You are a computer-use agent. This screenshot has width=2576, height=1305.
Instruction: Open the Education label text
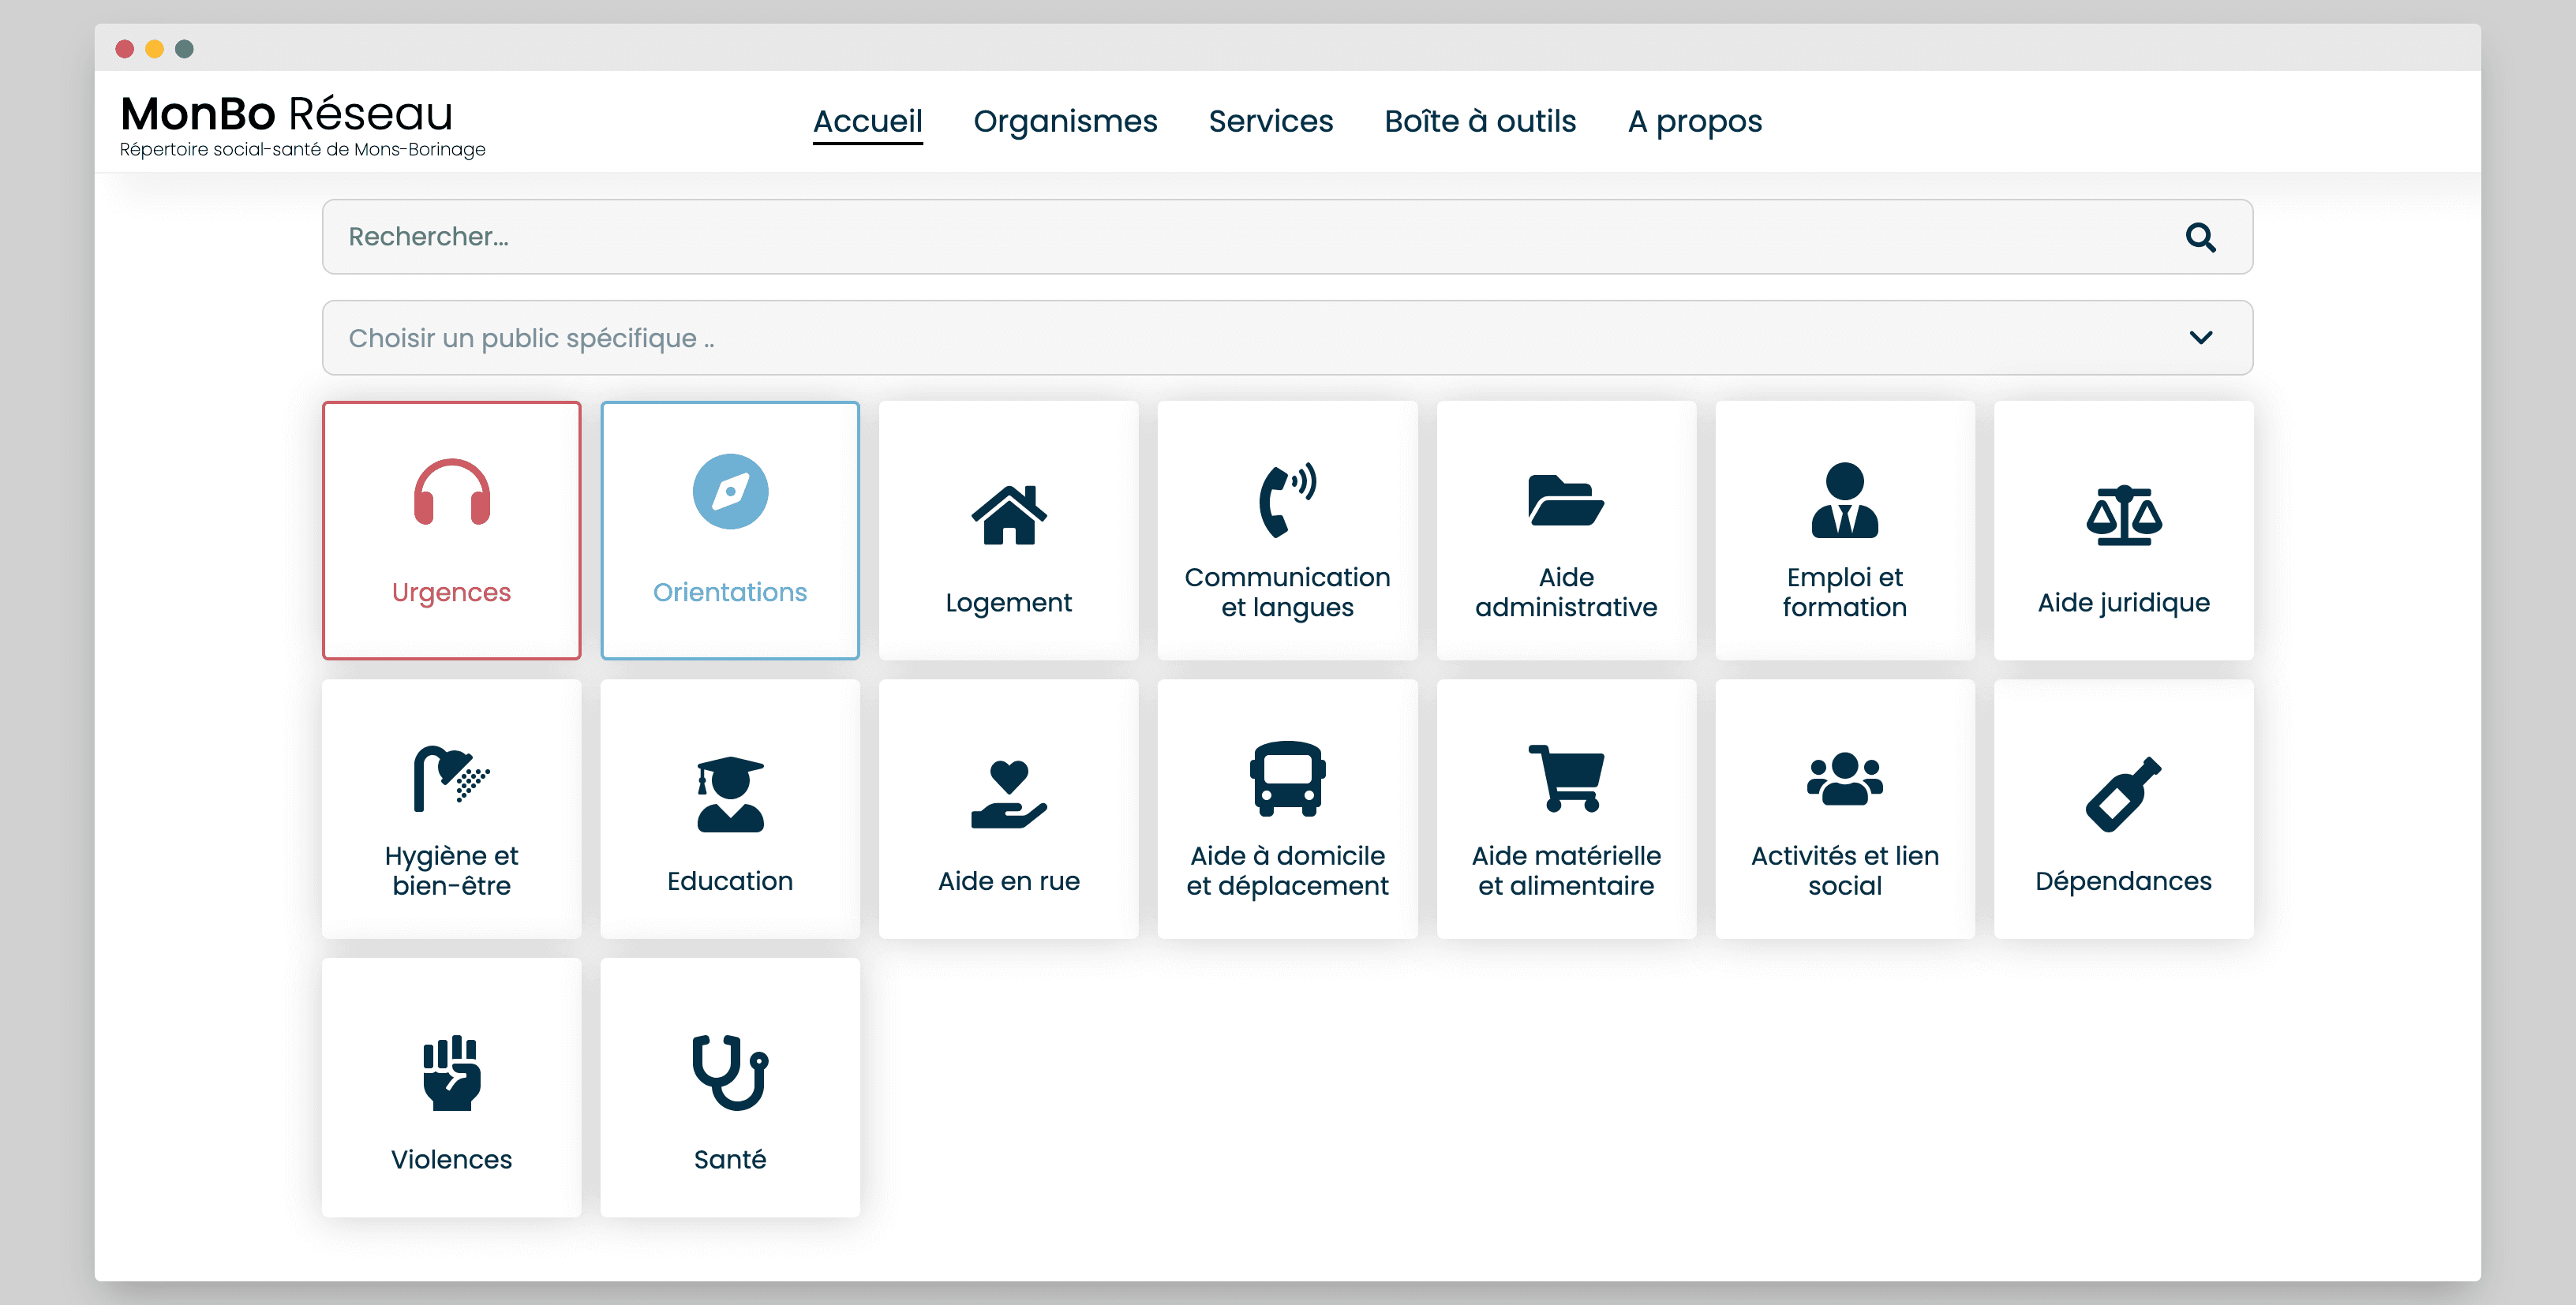[x=730, y=881]
